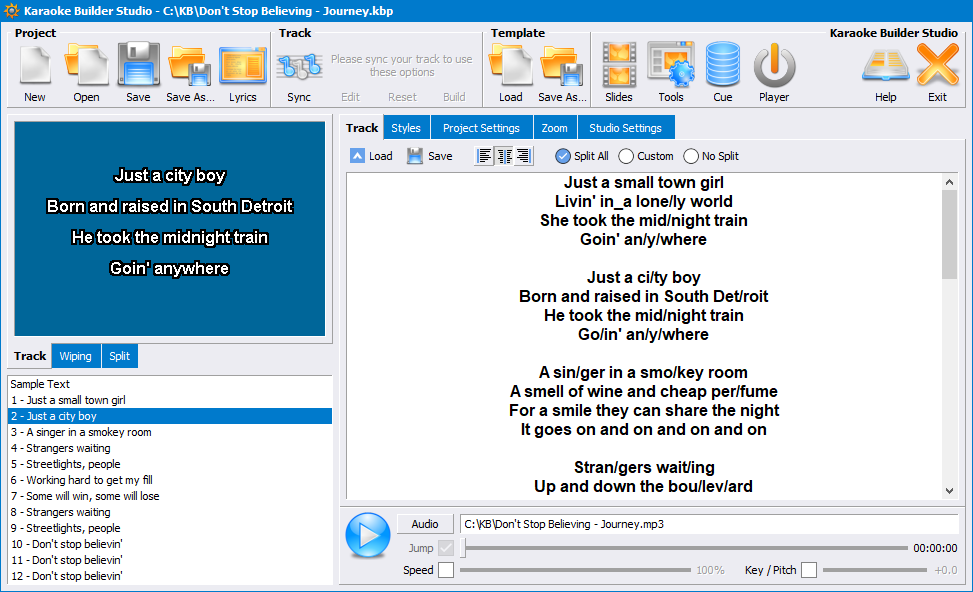Screen dimensions: 973x592
Task: Click lyric line 'Born and raised in South Det/roit'
Action: coord(643,297)
